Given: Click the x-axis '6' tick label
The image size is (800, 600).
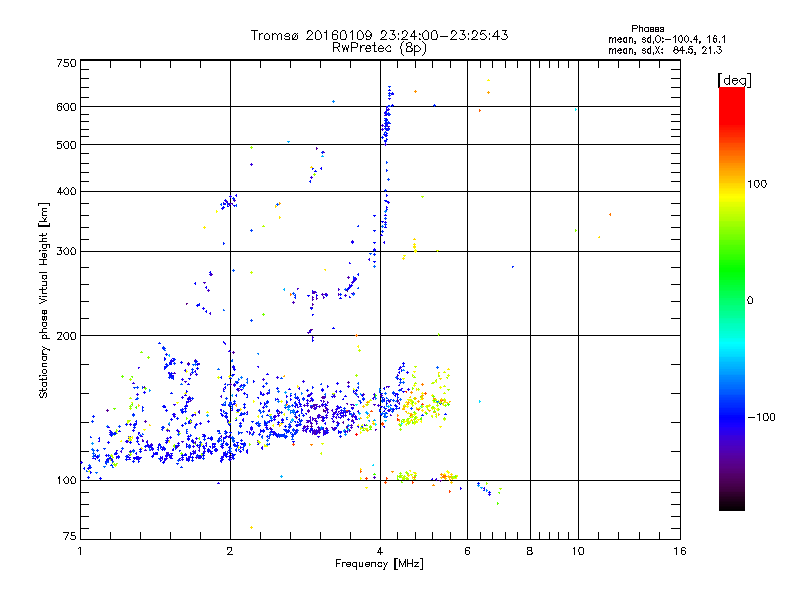Looking at the screenshot, I should point(467,551).
